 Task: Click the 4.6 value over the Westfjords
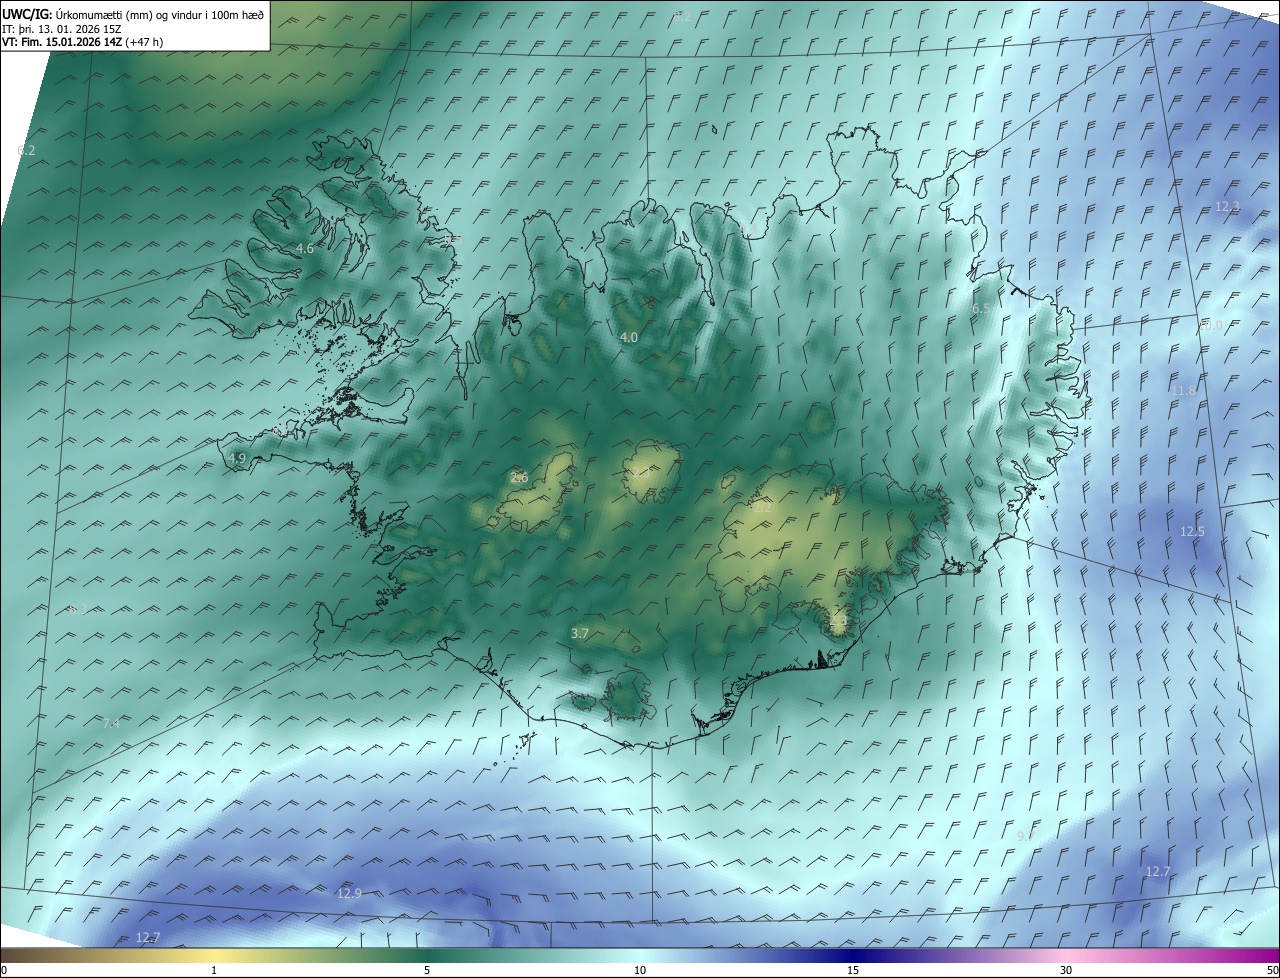tap(305, 249)
